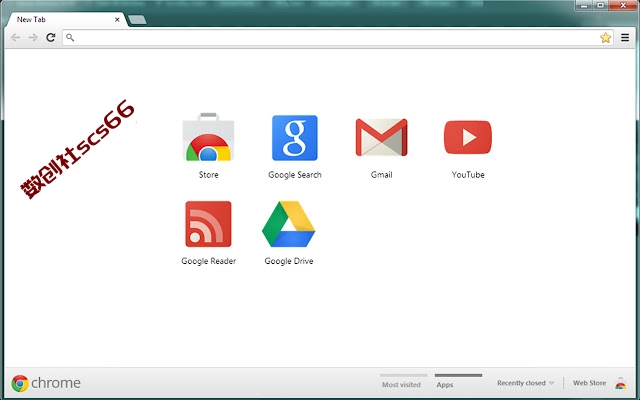Open the Chrome hamburger menu
This screenshot has width=640, height=400.
(625, 38)
